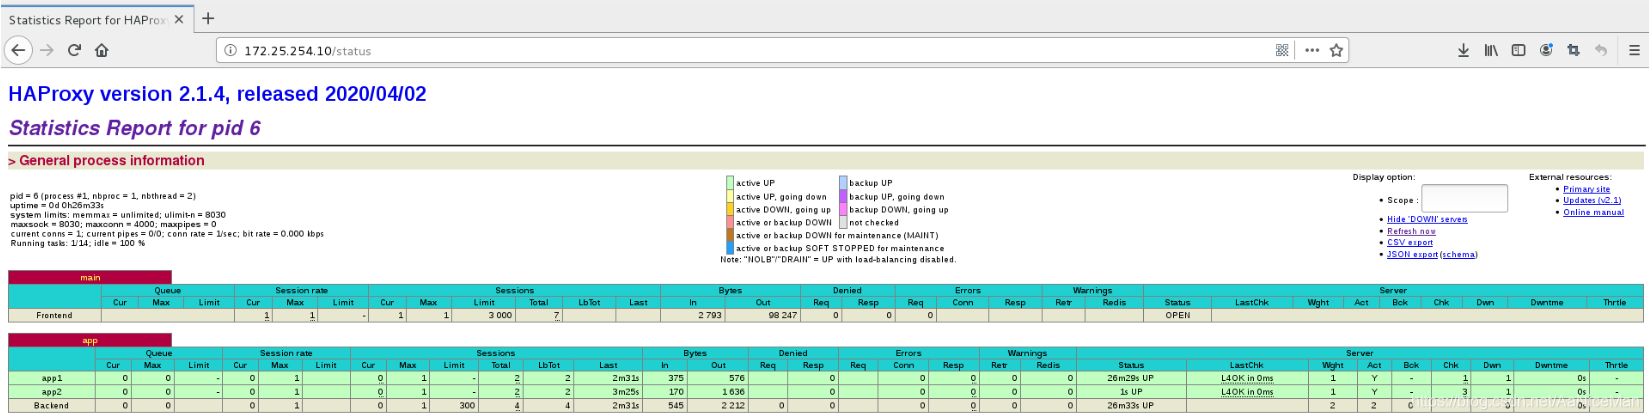
Task: Select the Backend row name
Action: pyautogui.click(x=52, y=406)
